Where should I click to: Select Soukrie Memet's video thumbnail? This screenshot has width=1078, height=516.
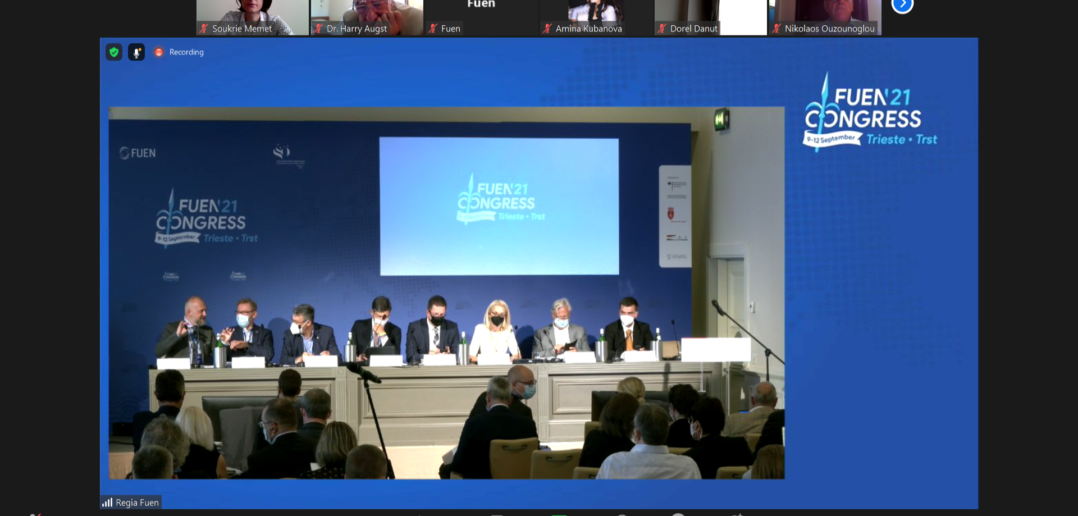[252, 17]
